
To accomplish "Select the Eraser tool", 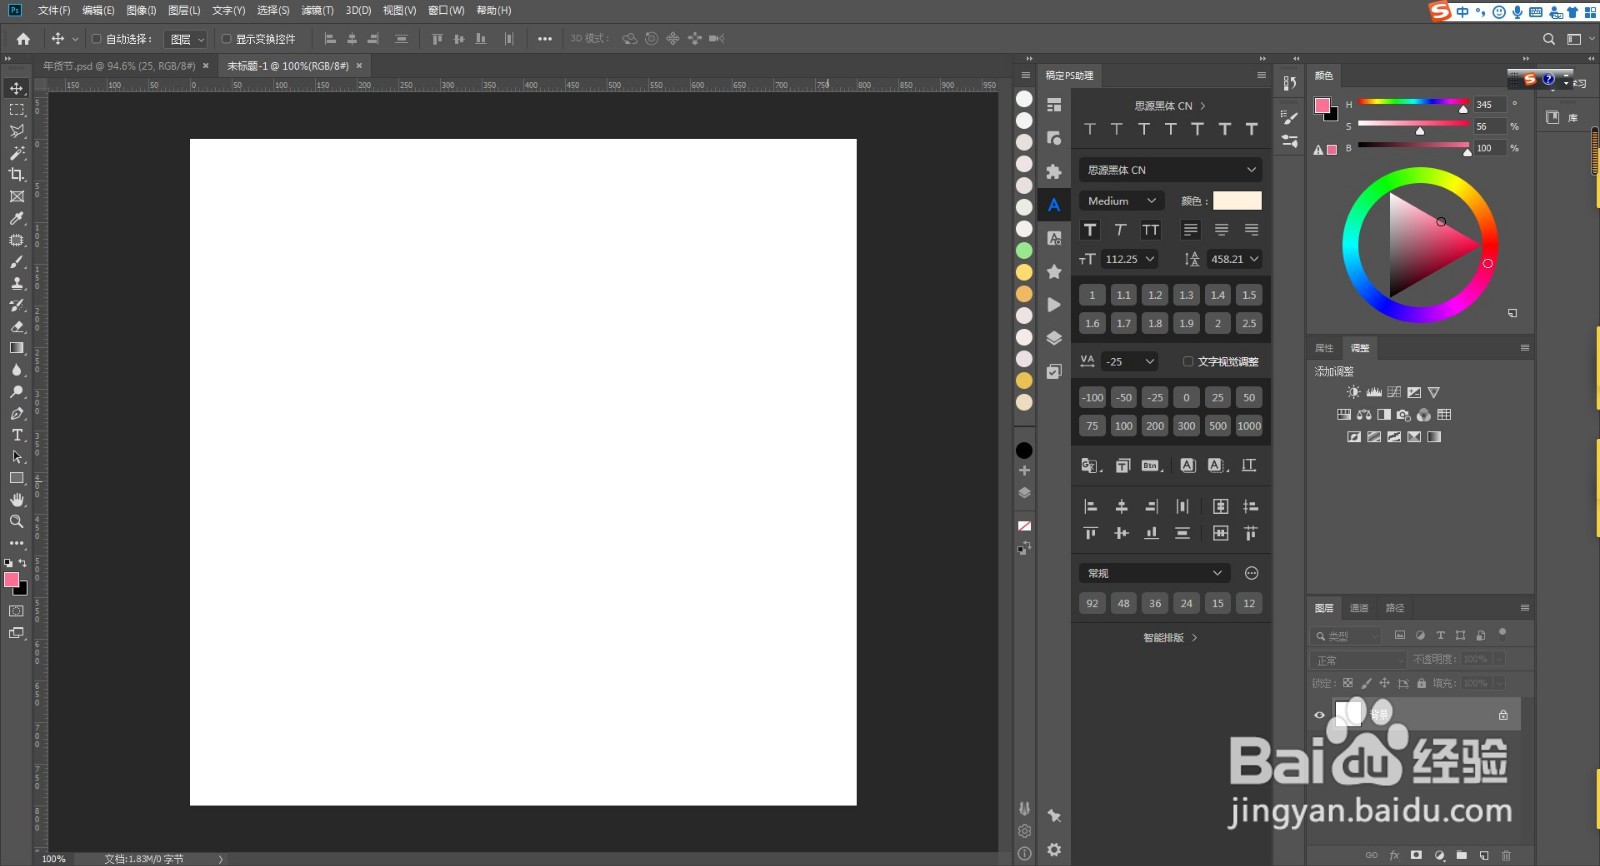I will click(x=17, y=327).
